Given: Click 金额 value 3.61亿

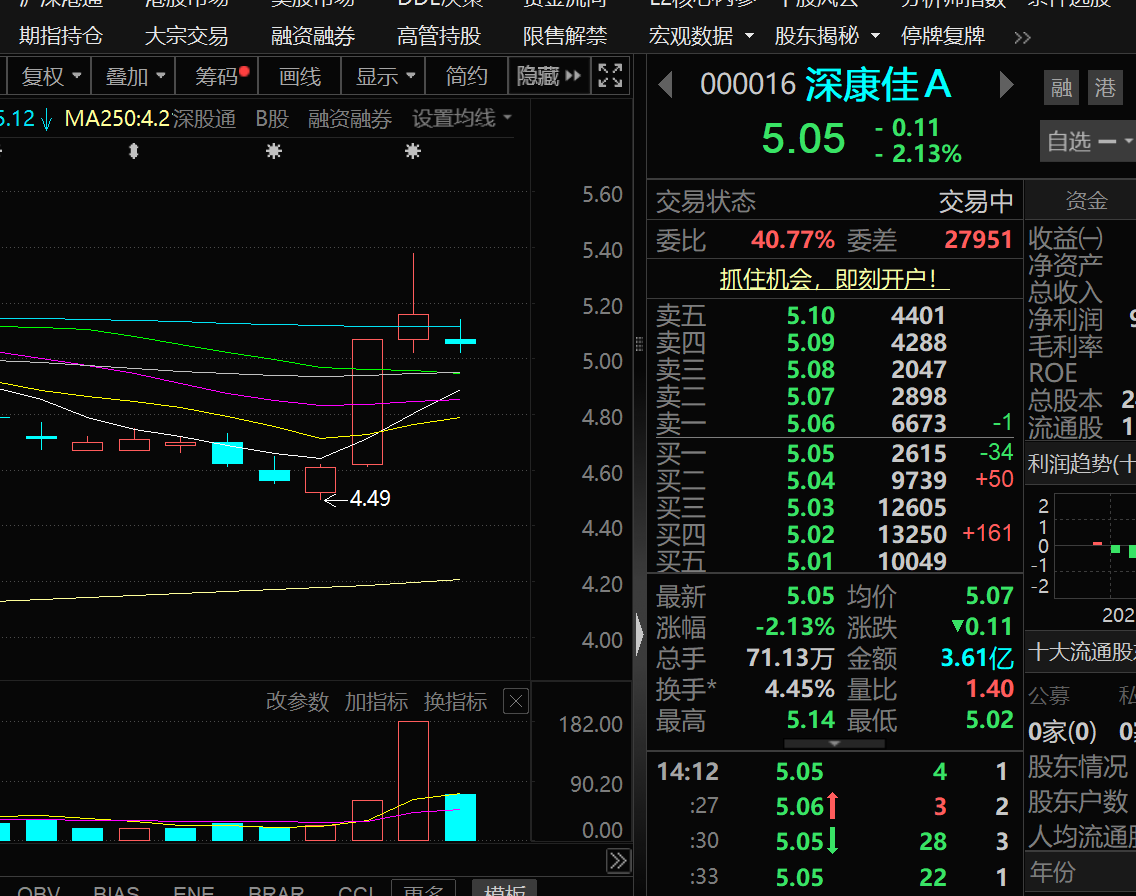Looking at the screenshot, I should click(x=976, y=658).
